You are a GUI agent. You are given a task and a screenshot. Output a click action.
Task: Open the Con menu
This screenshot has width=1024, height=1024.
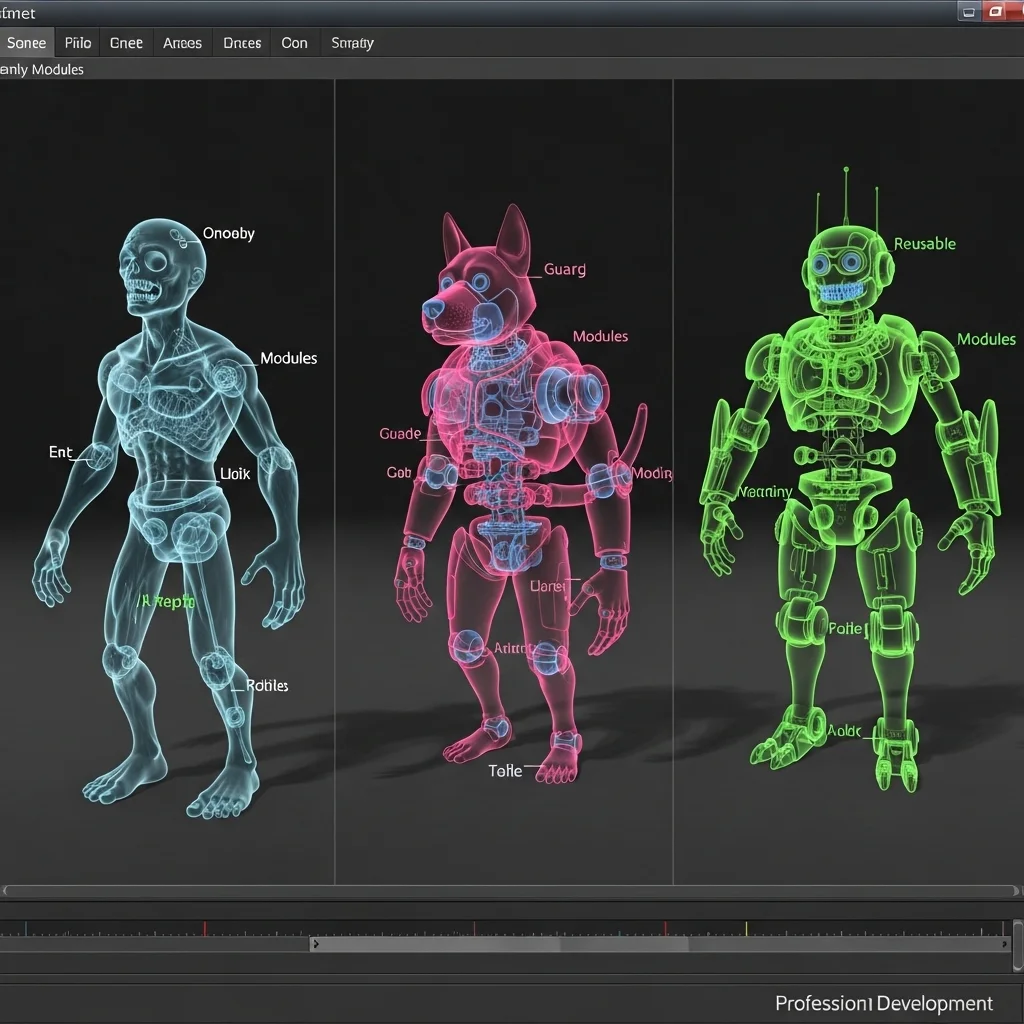click(x=294, y=42)
